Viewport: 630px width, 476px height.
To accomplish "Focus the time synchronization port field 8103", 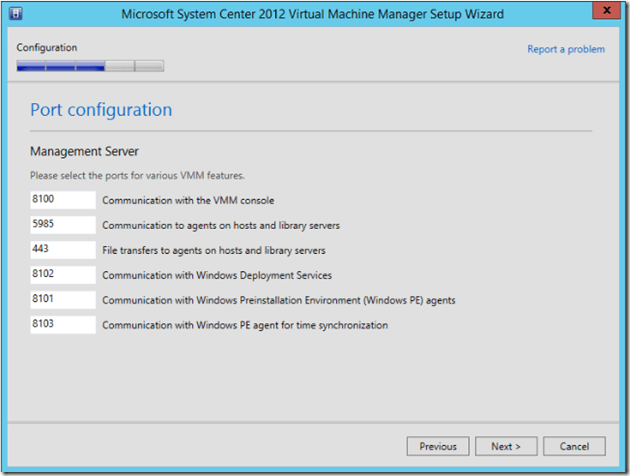I will (x=62, y=324).
